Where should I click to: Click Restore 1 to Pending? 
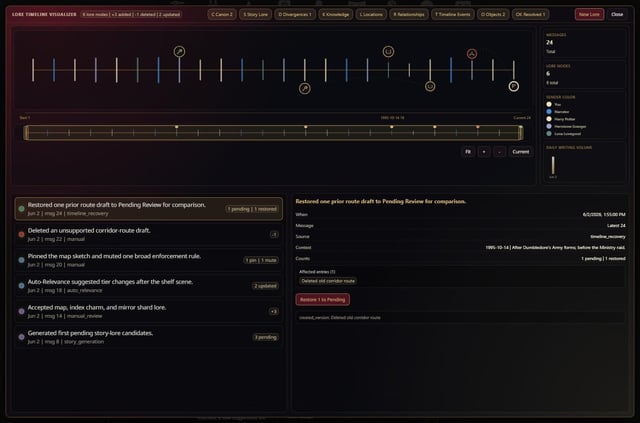[322, 299]
